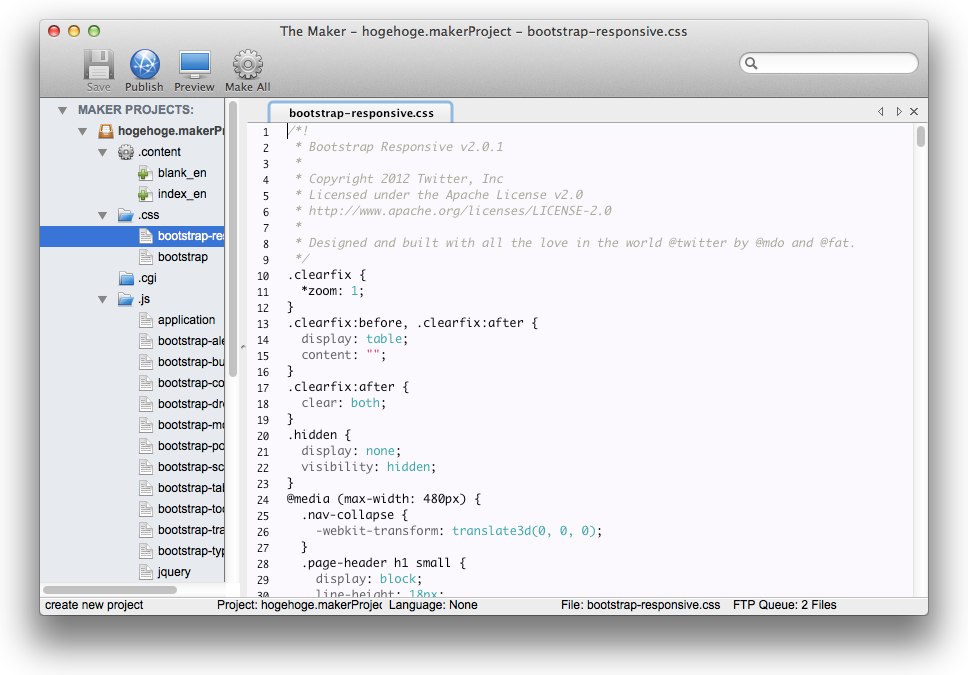
Task: Open the blank_en page icon
Action: point(143,173)
